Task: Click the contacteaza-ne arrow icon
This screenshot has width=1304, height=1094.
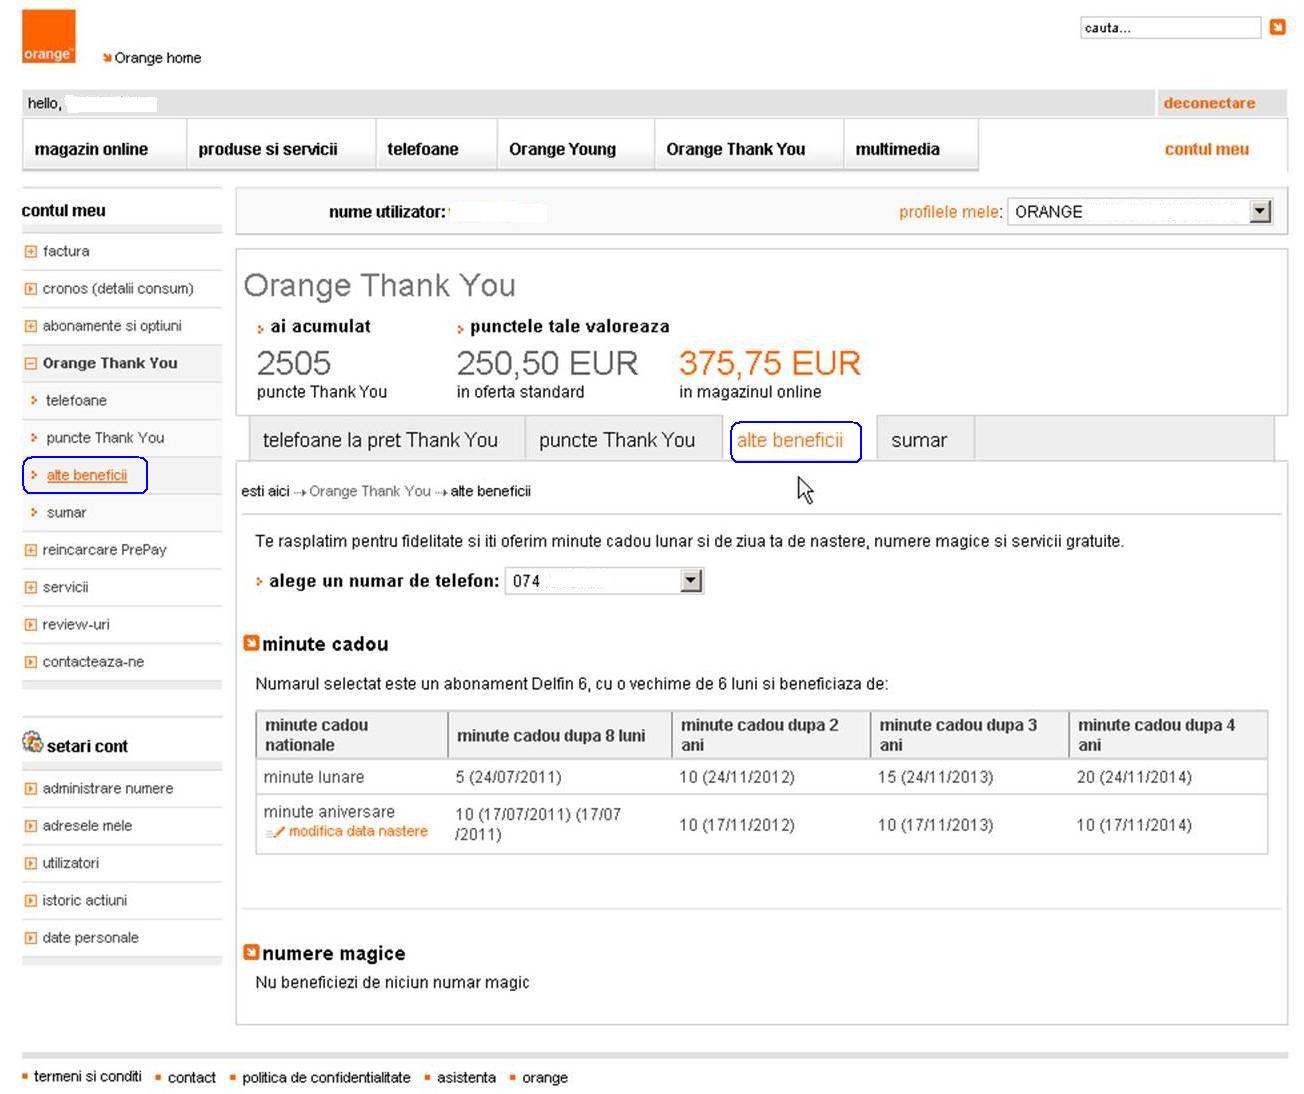Action: click(30, 662)
